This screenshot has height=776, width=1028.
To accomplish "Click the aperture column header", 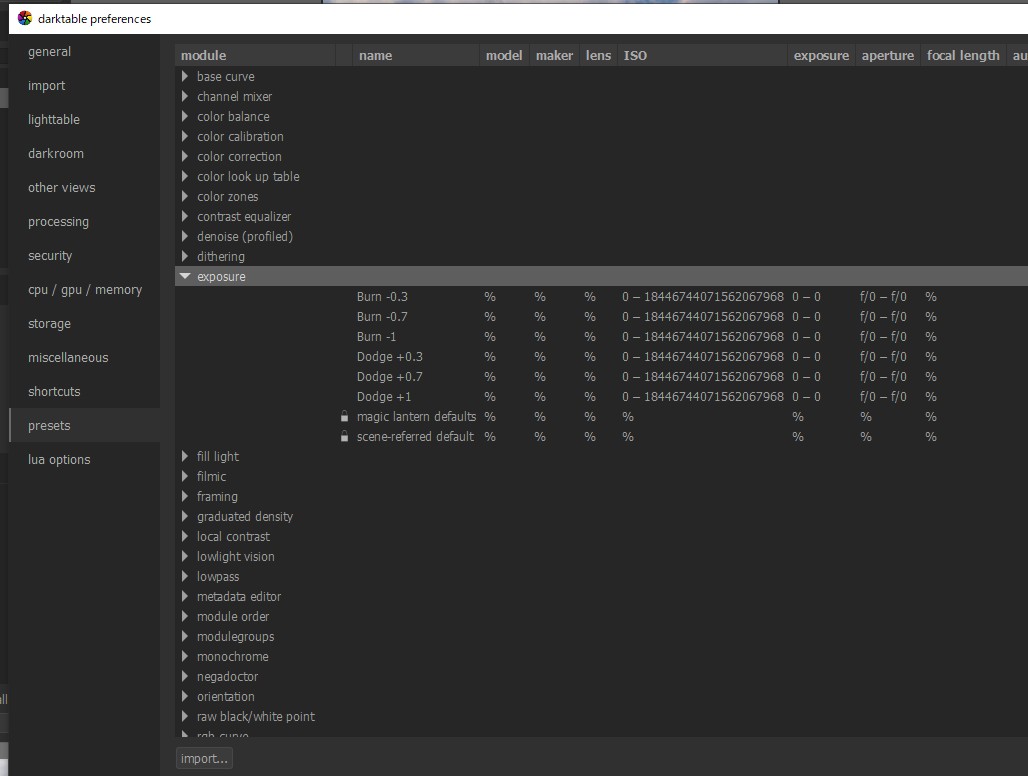I will (x=888, y=56).
